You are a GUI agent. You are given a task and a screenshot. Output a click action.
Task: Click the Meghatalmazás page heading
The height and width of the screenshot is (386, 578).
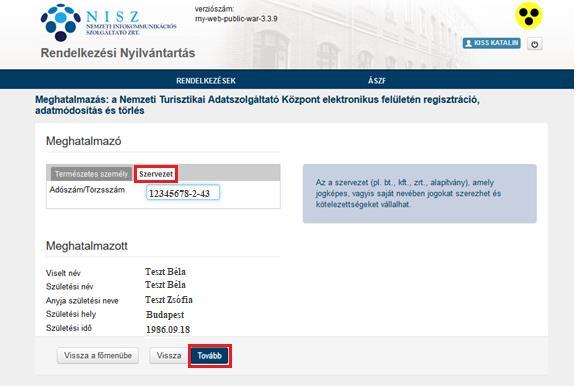pyautogui.click(x=257, y=105)
